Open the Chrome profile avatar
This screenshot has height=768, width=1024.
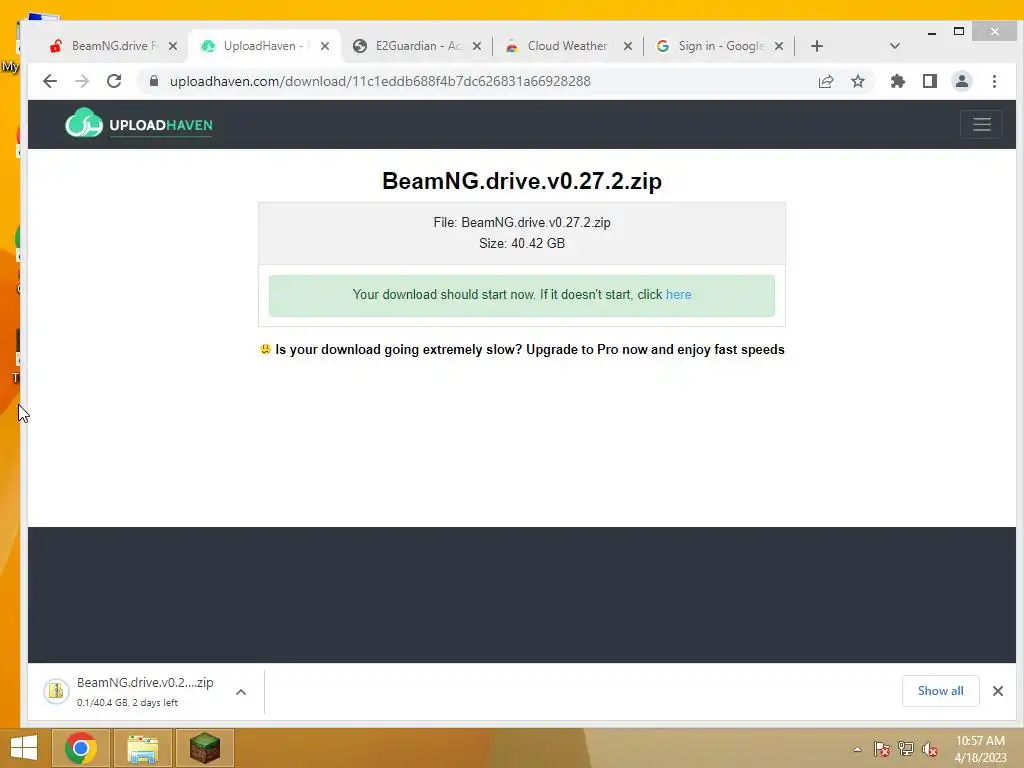click(962, 81)
